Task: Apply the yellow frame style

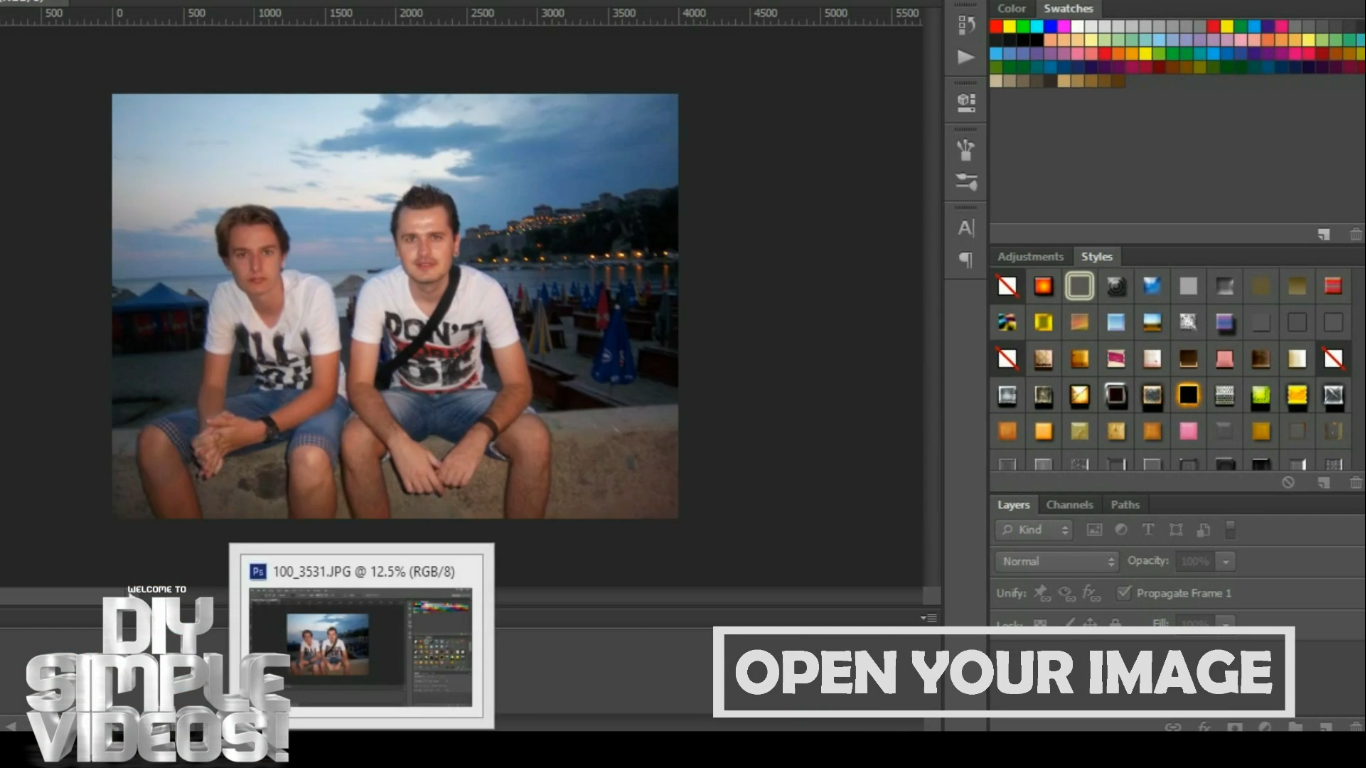Action: [x=1043, y=322]
